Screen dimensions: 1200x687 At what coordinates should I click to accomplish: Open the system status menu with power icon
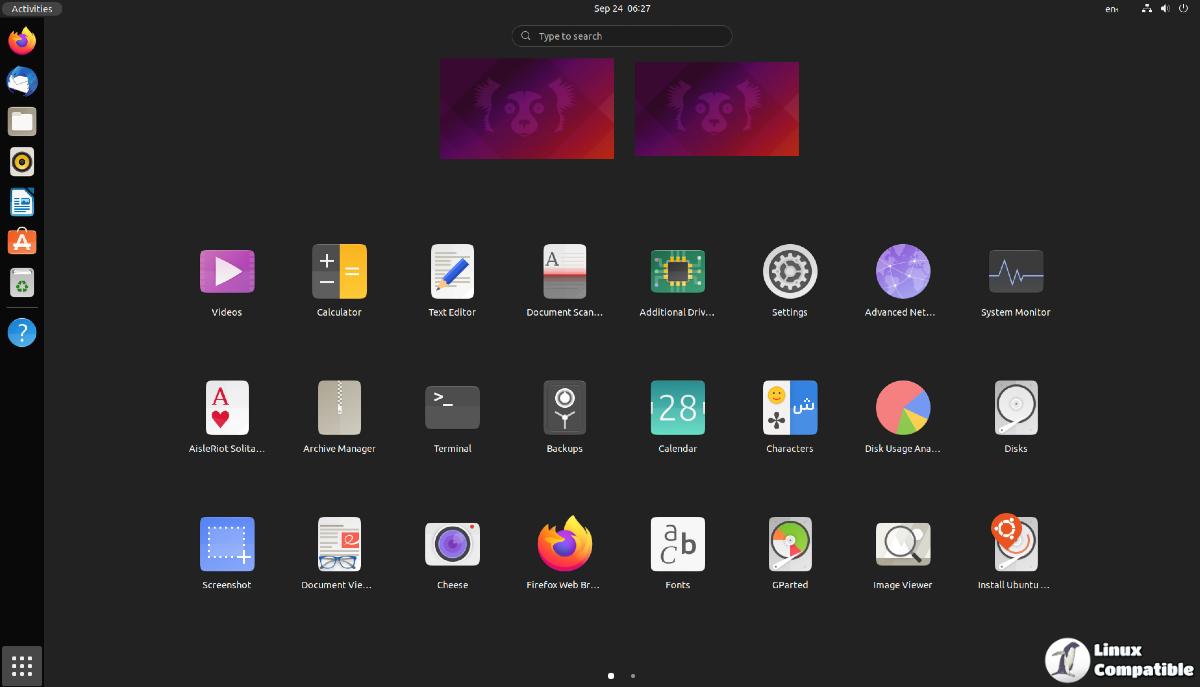[1182, 9]
